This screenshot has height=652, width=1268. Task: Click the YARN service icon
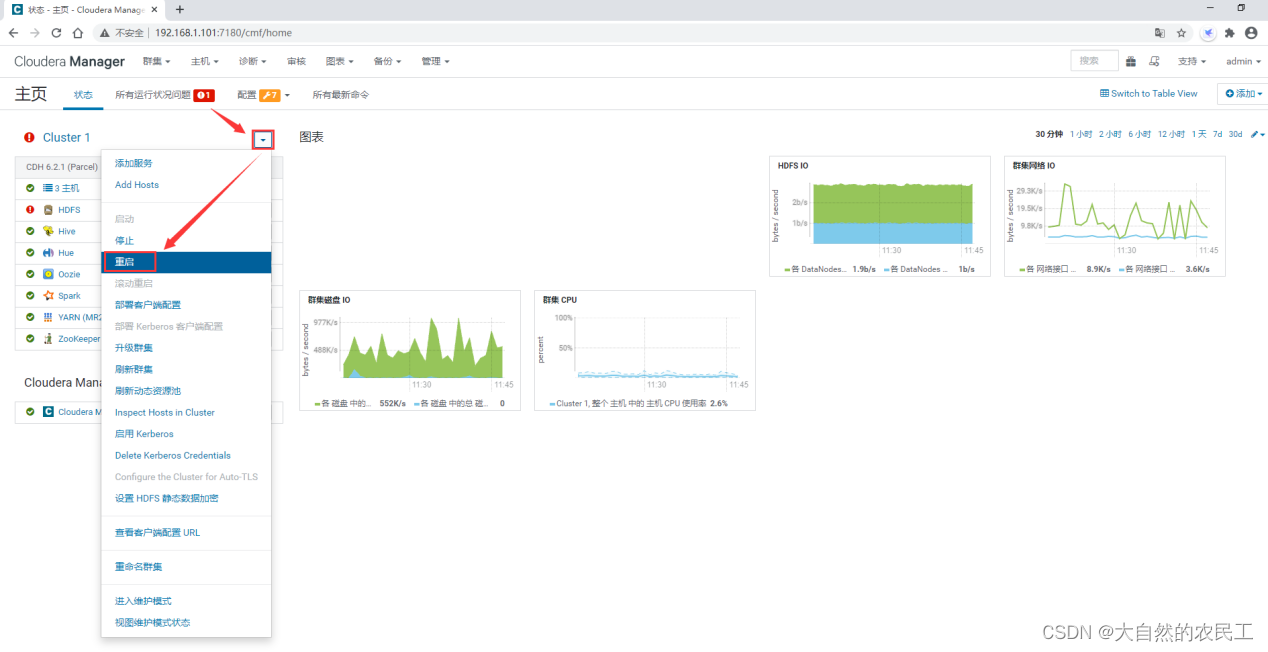pyautogui.click(x=48, y=317)
